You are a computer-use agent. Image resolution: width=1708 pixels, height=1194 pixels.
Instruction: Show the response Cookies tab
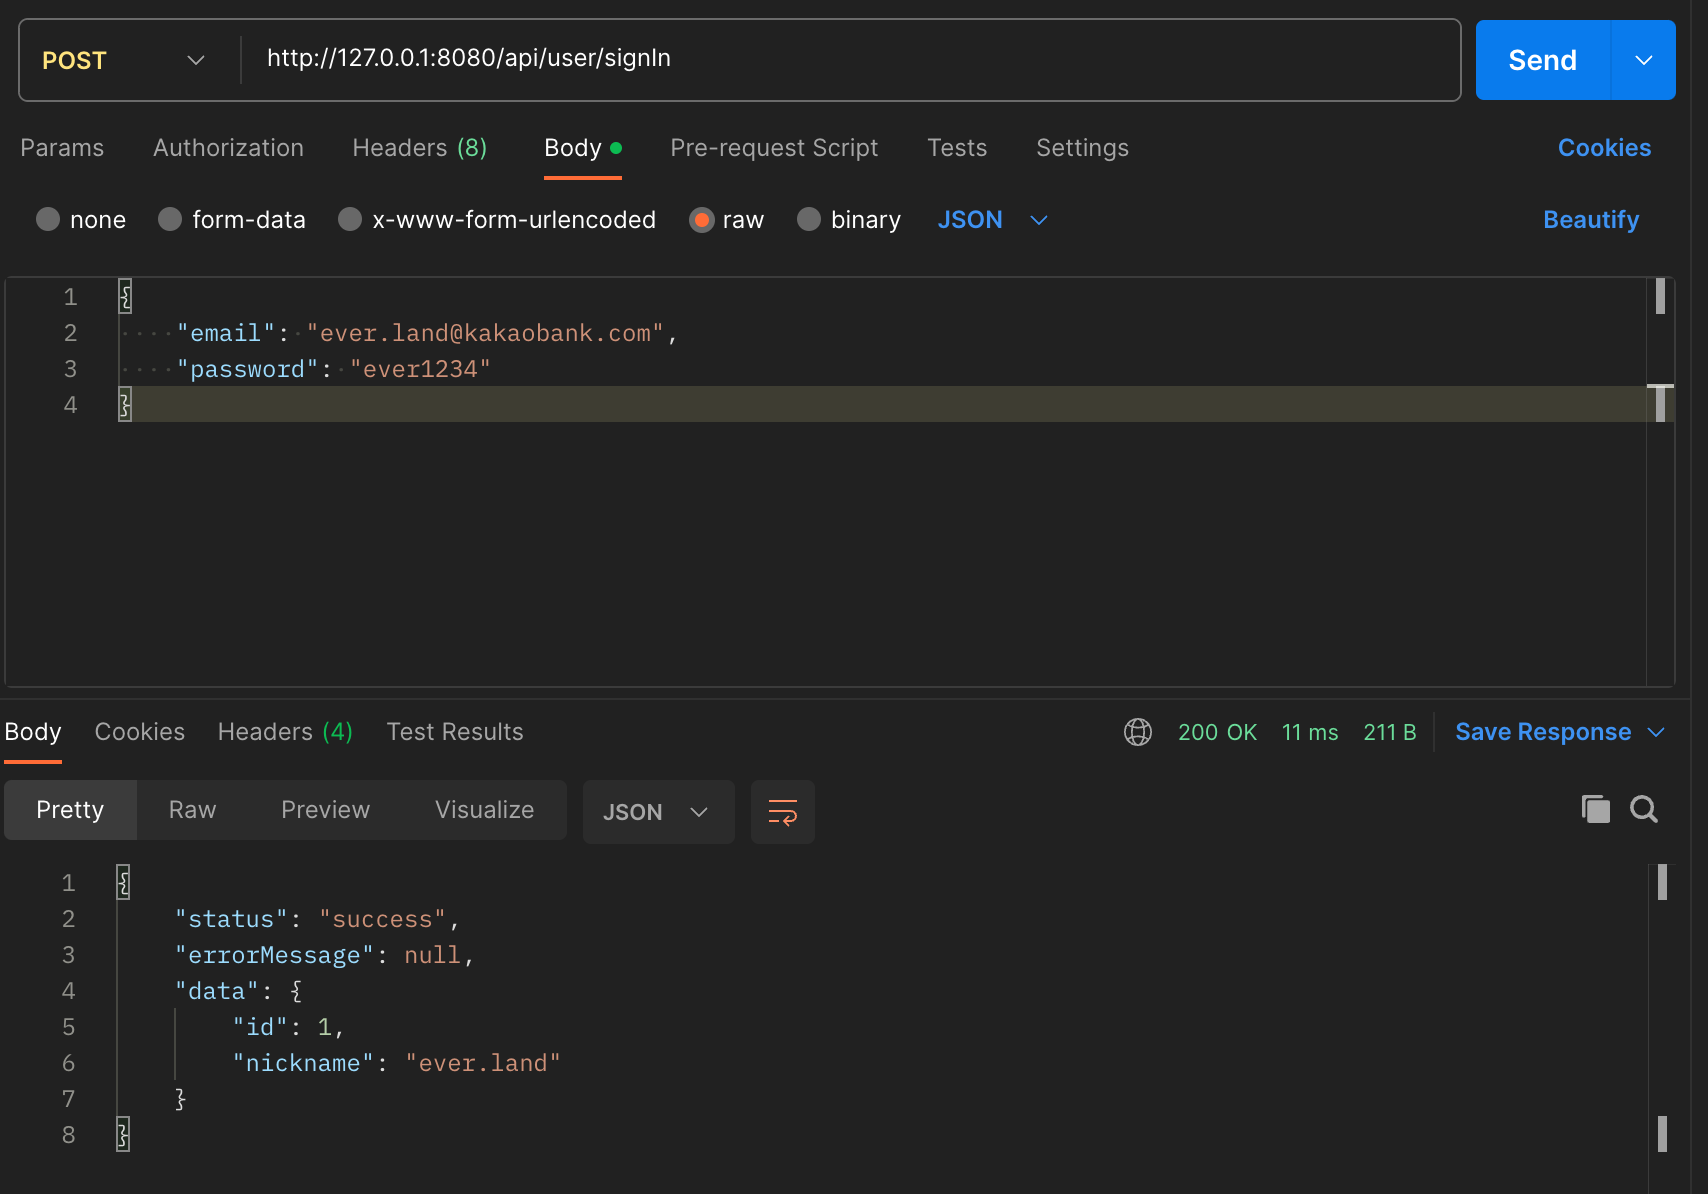tap(140, 732)
